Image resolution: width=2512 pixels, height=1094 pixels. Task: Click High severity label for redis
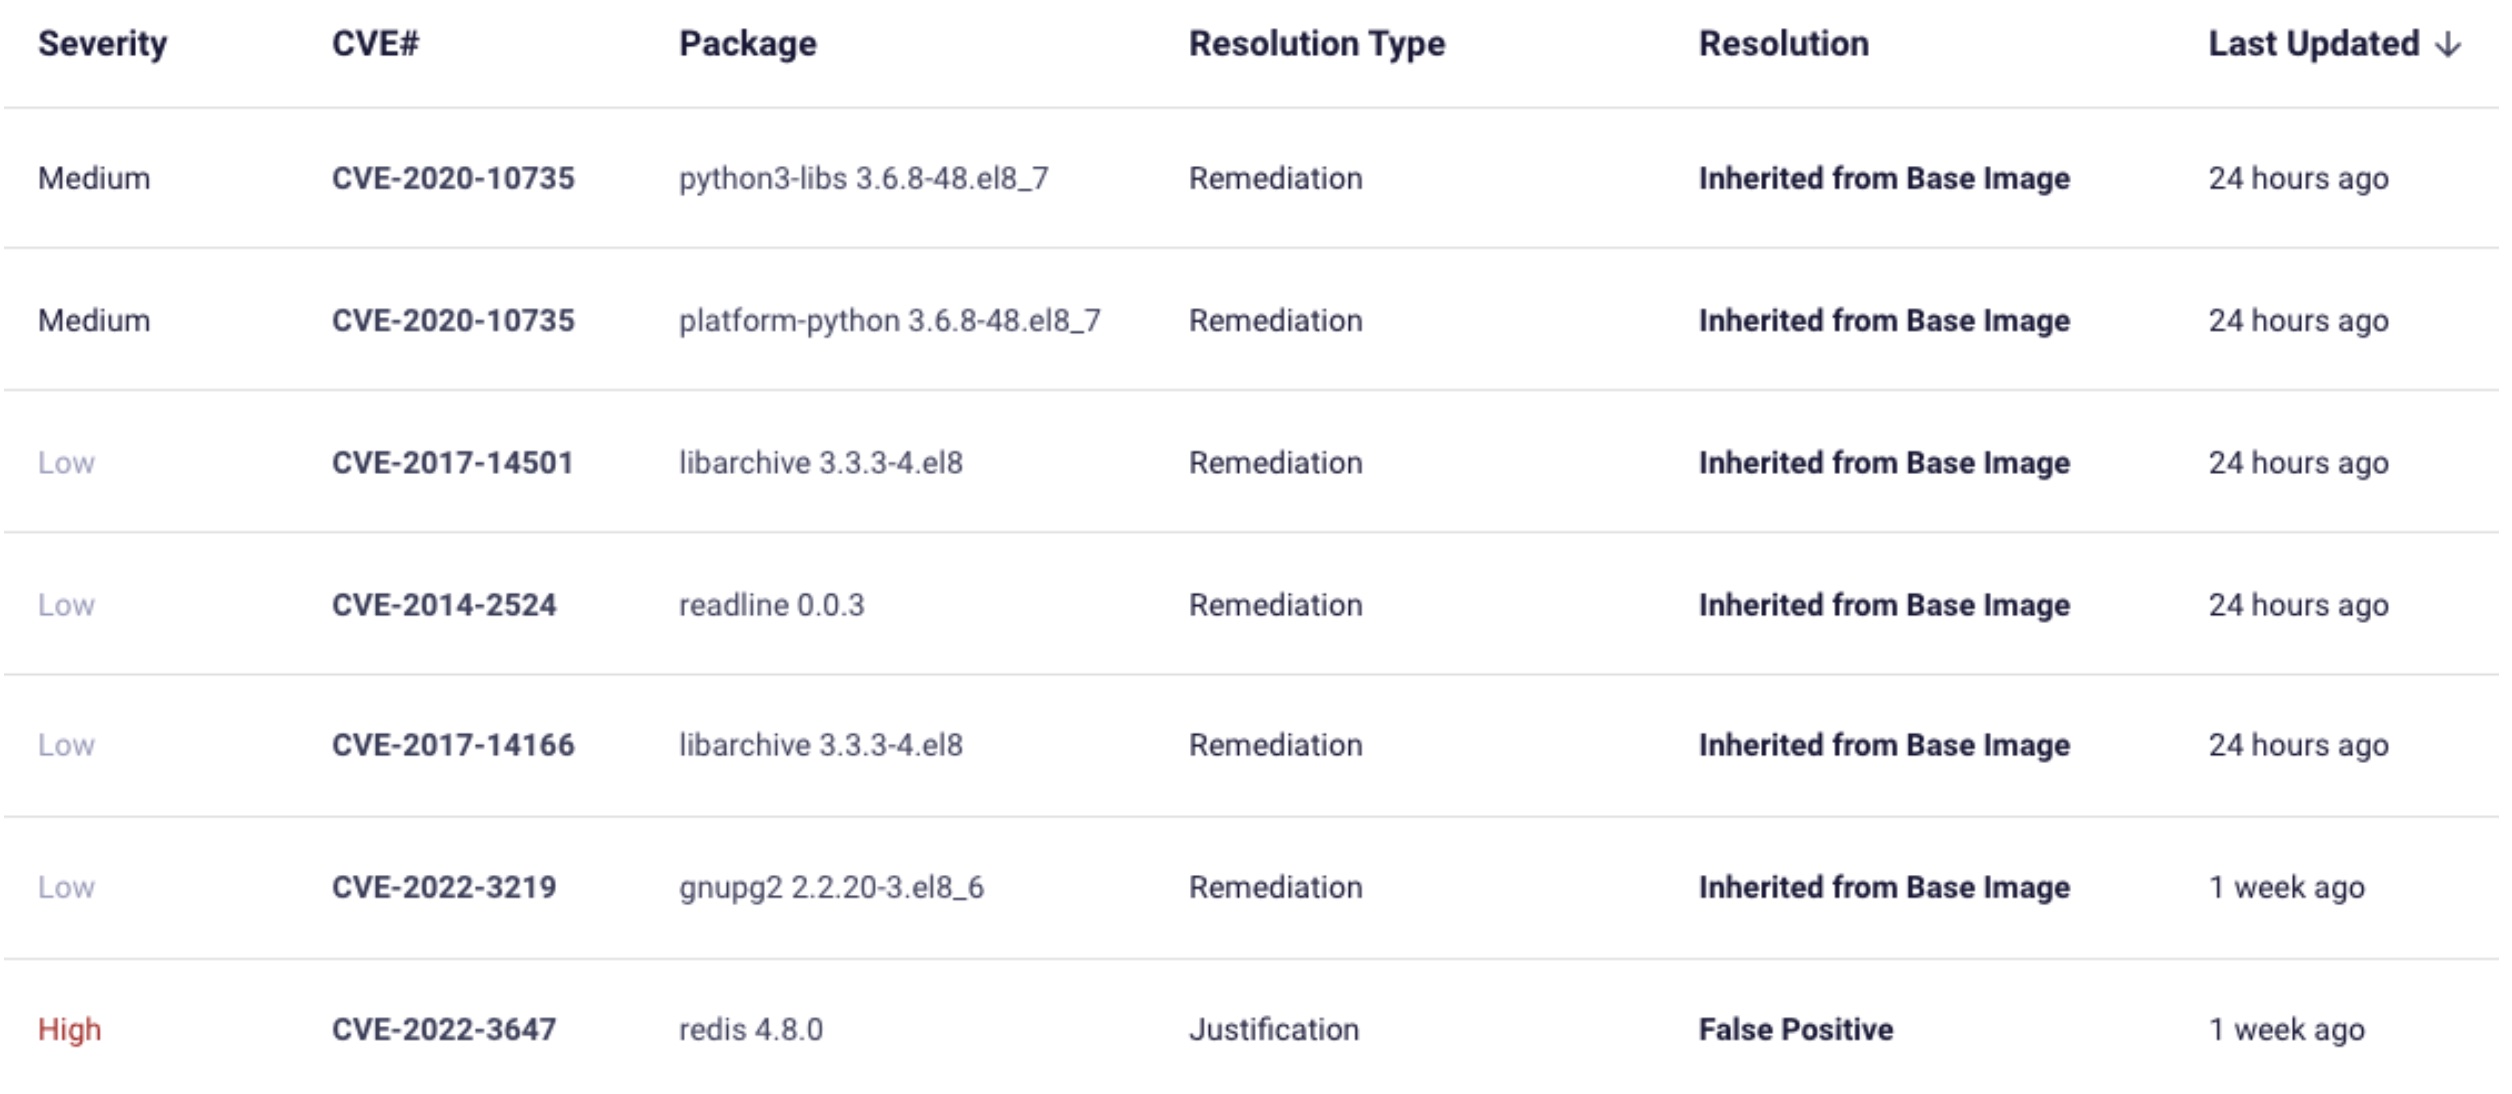70,1029
